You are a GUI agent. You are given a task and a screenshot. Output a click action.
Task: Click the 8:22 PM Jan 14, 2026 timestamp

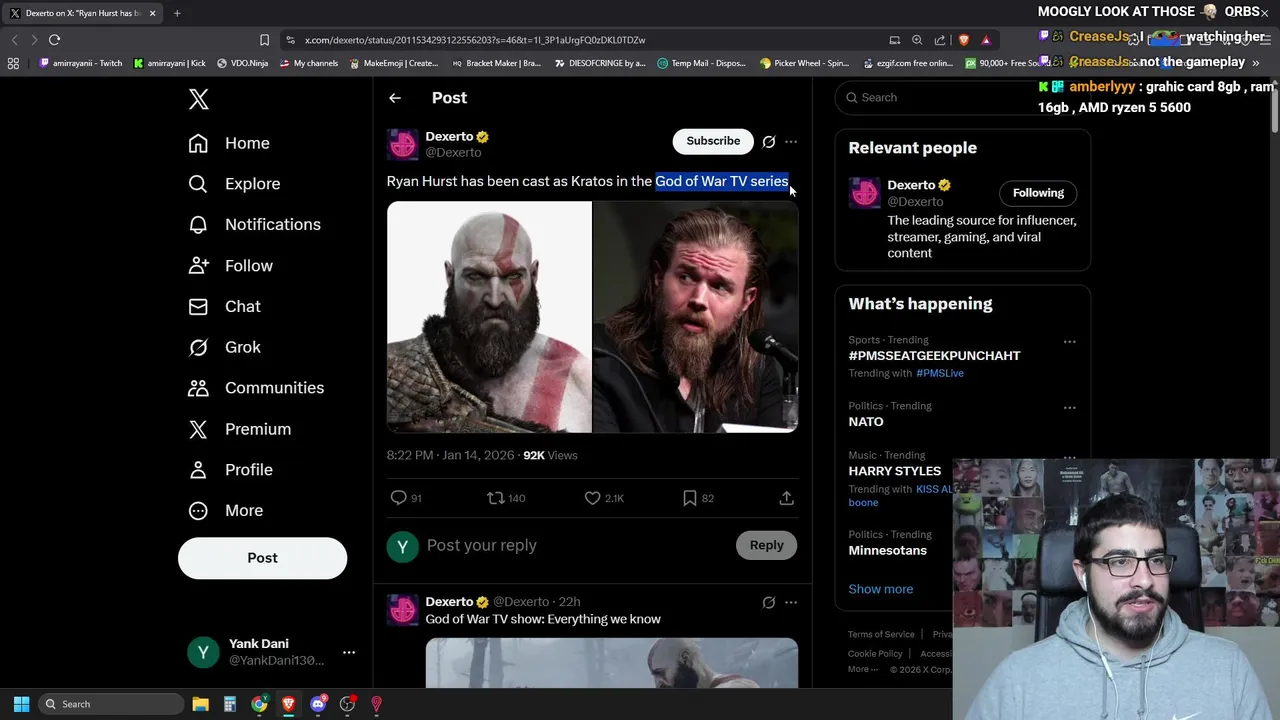pos(450,455)
